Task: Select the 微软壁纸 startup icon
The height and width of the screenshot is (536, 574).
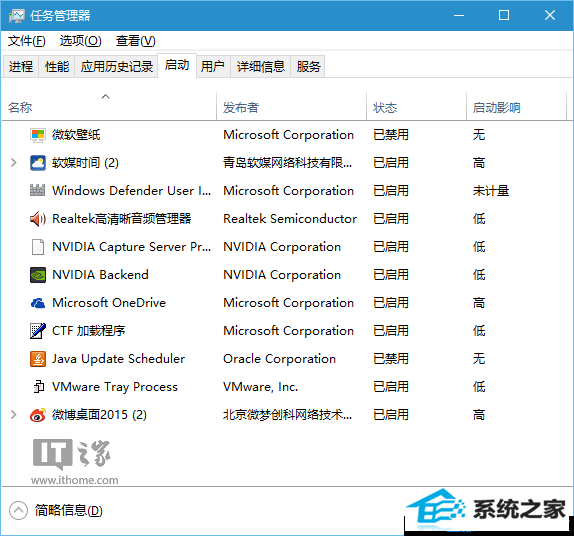Action: 38,135
